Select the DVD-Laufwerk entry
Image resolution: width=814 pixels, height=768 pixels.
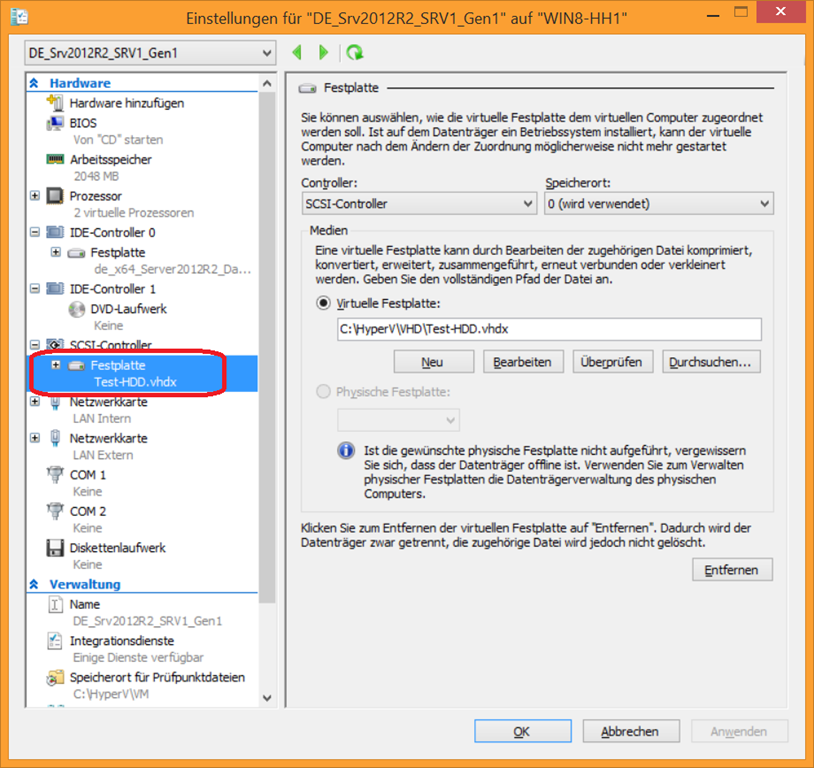[128, 309]
